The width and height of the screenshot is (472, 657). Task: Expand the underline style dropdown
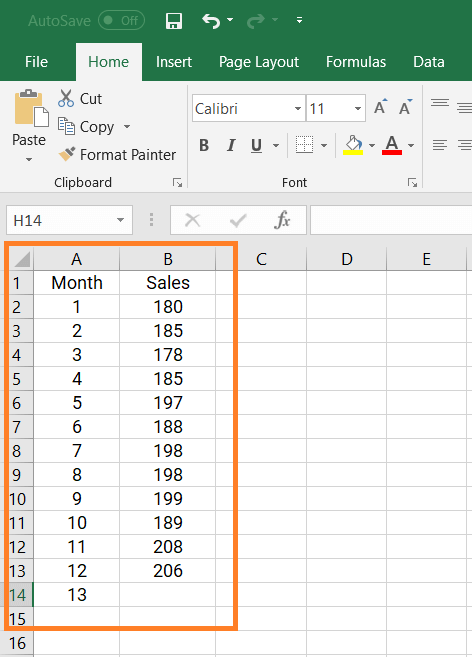(276, 145)
